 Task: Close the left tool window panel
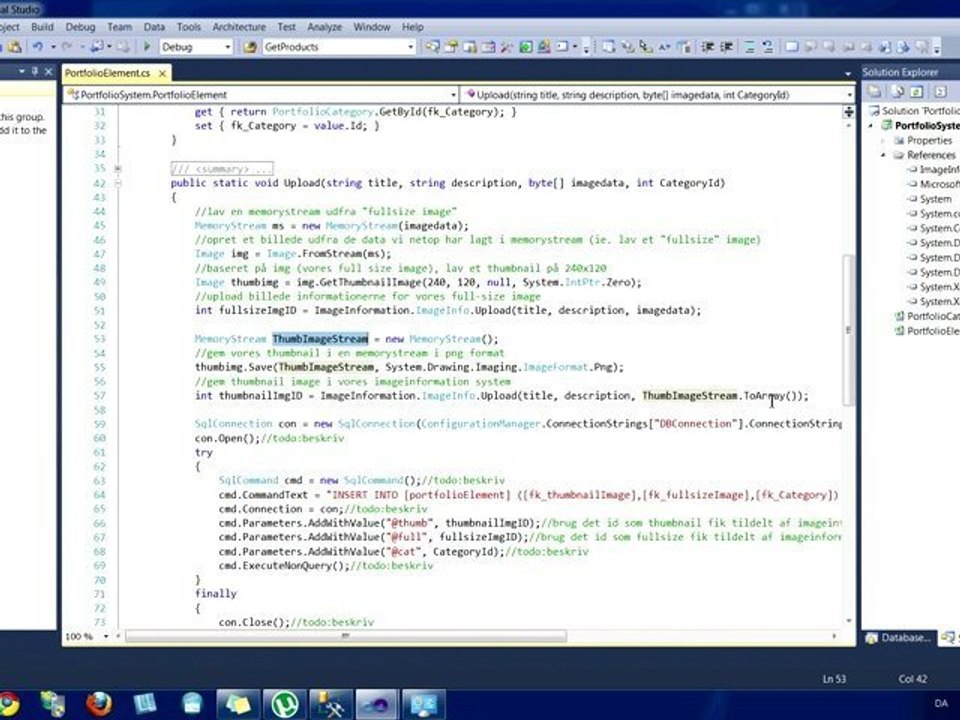tap(48, 72)
